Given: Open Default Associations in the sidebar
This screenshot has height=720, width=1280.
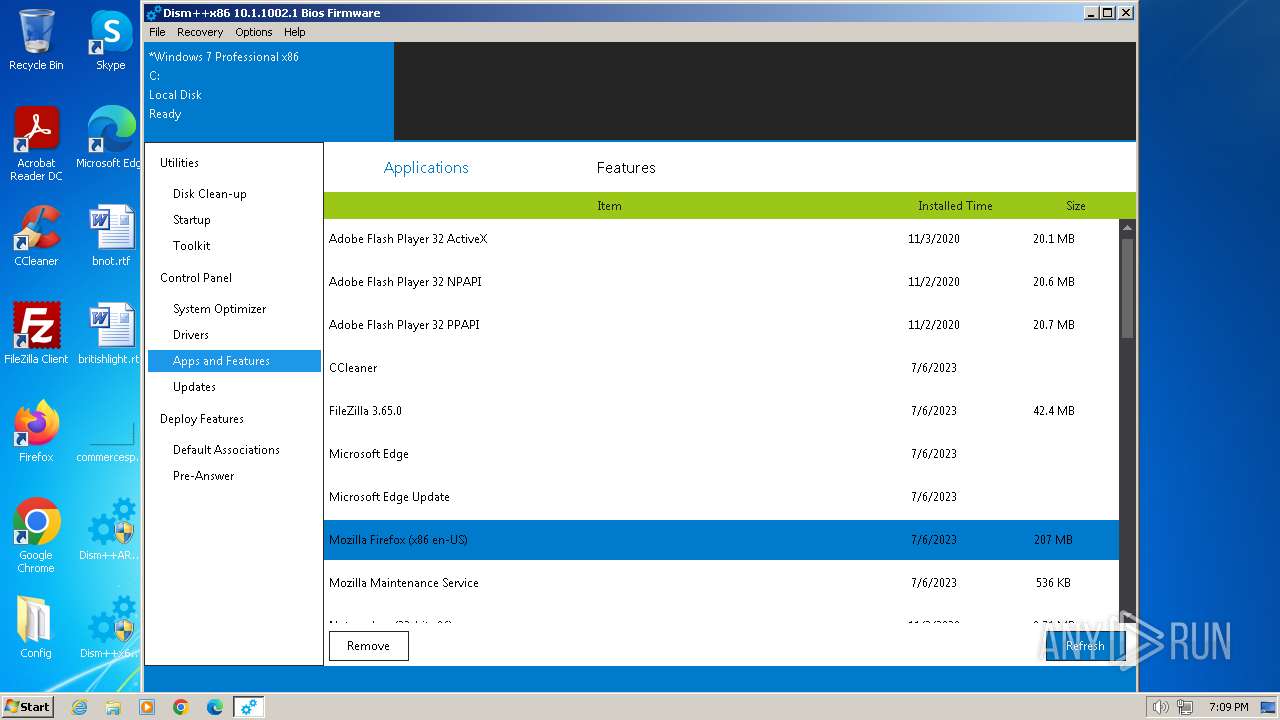Looking at the screenshot, I should [x=226, y=450].
